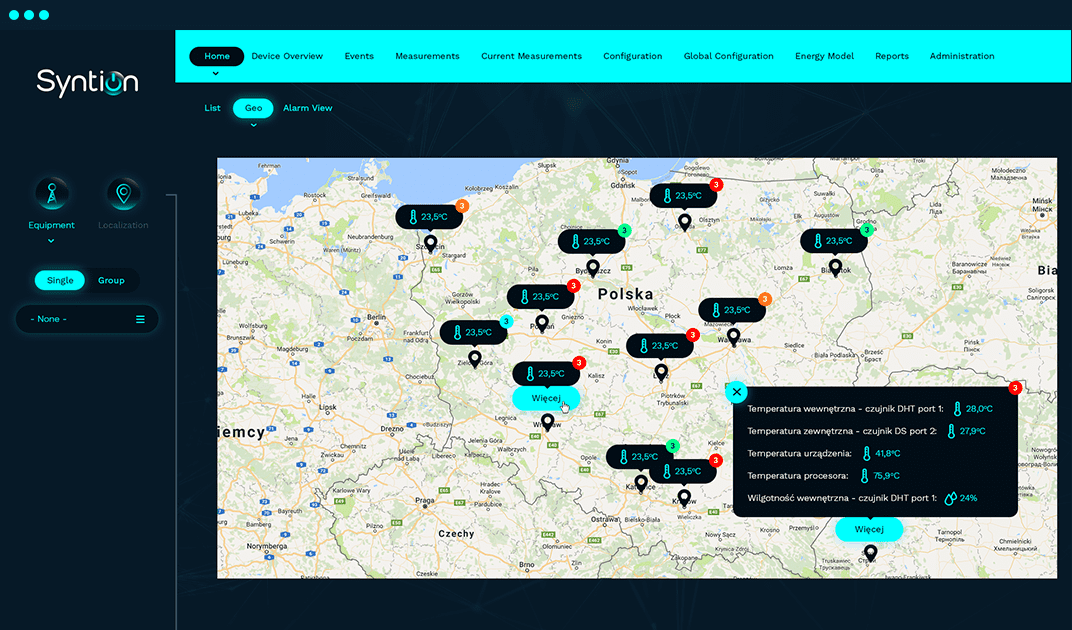Open Global Configuration tab
This screenshot has width=1072, height=630.
pyautogui.click(x=729, y=56)
